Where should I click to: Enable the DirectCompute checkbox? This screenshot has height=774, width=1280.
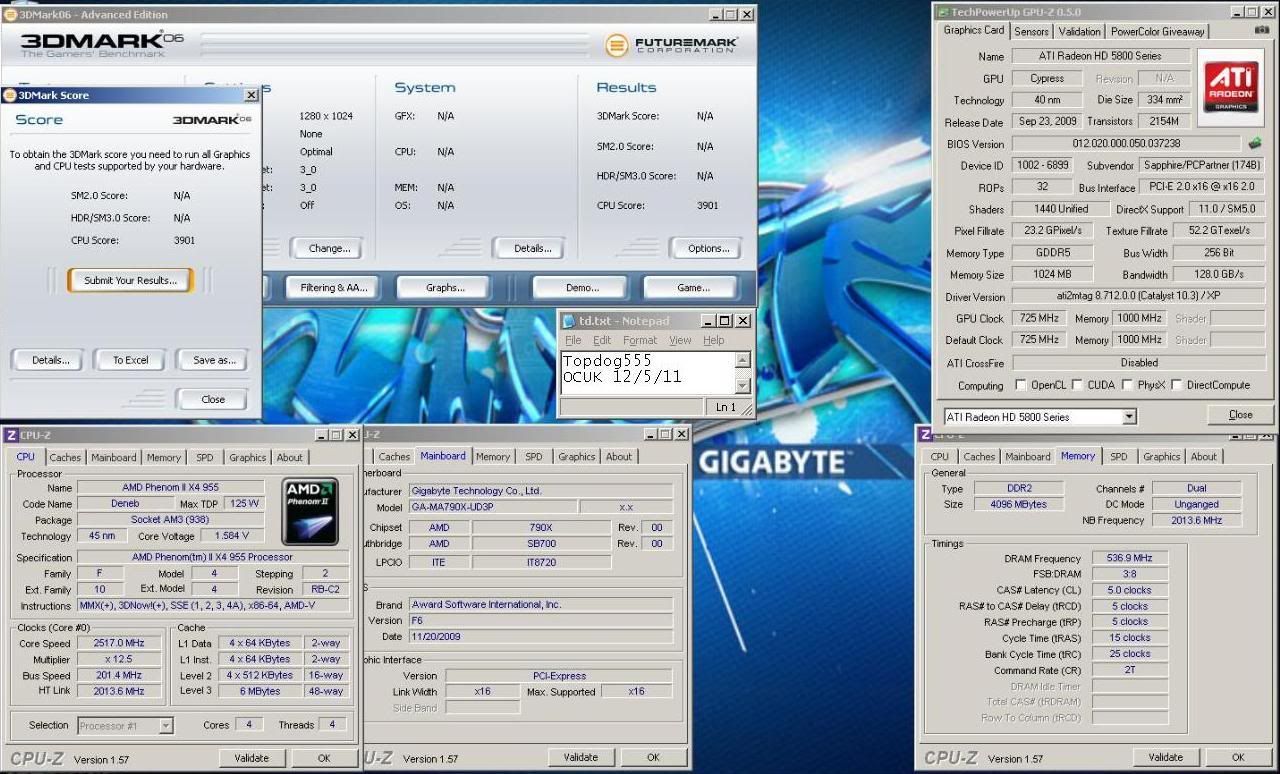[1177, 385]
